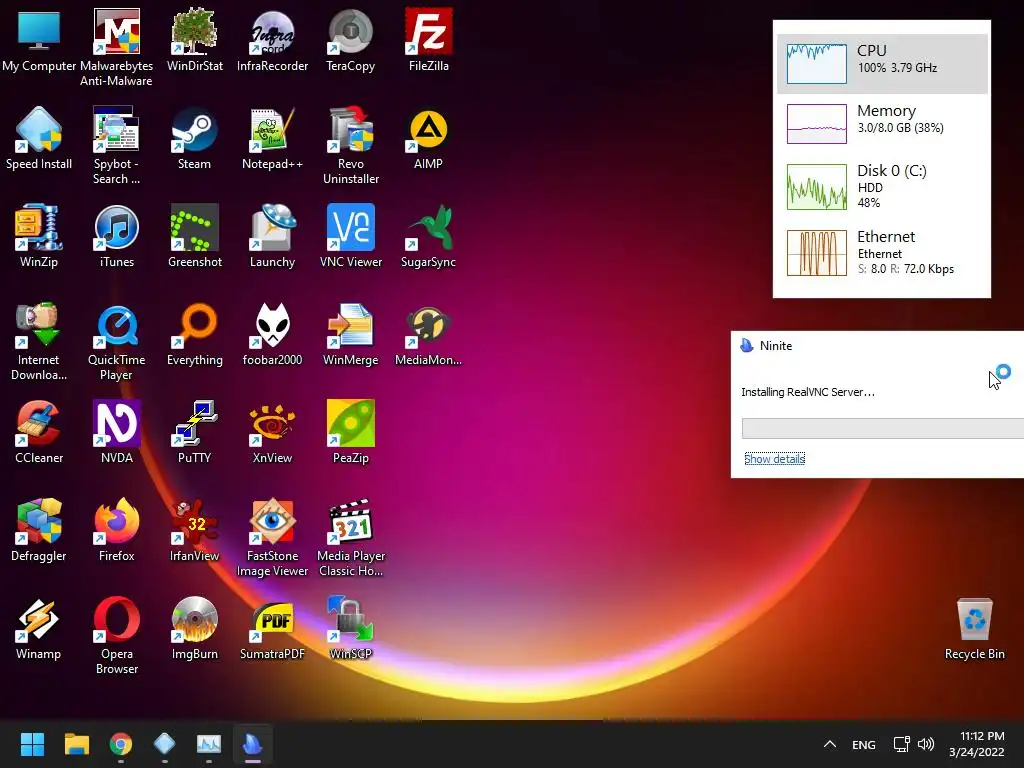Open Google Chrome from the taskbar
Image resolution: width=1024 pixels, height=768 pixels.
(121, 744)
